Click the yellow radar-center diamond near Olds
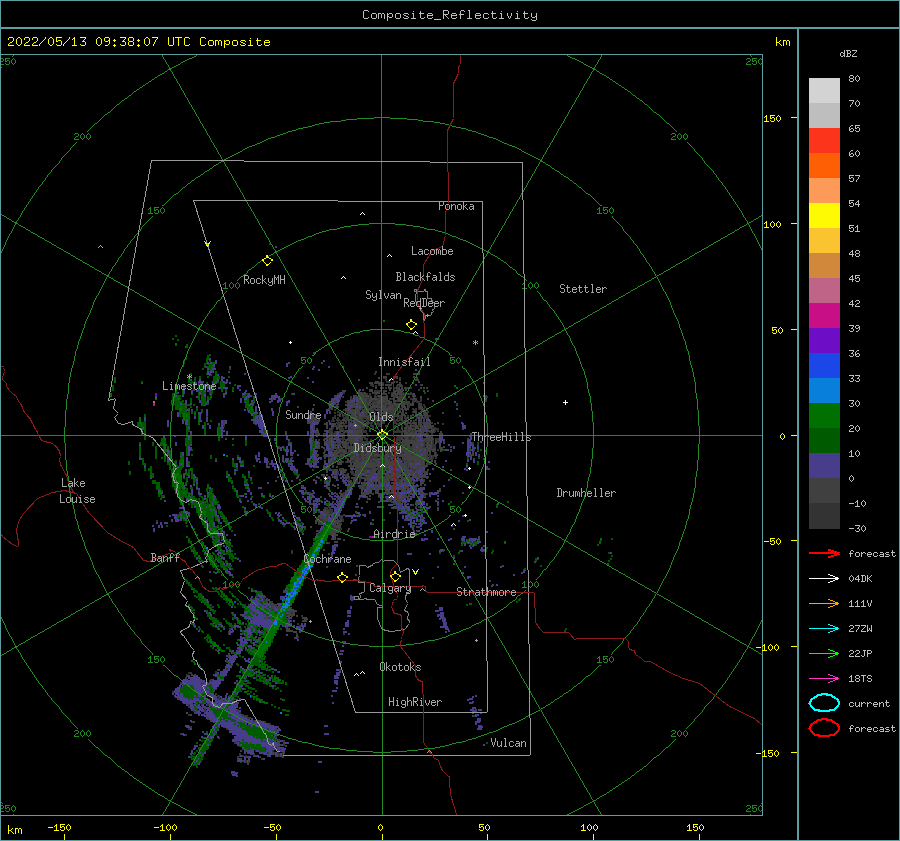This screenshot has height=841, width=900. pyautogui.click(x=382, y=435)
